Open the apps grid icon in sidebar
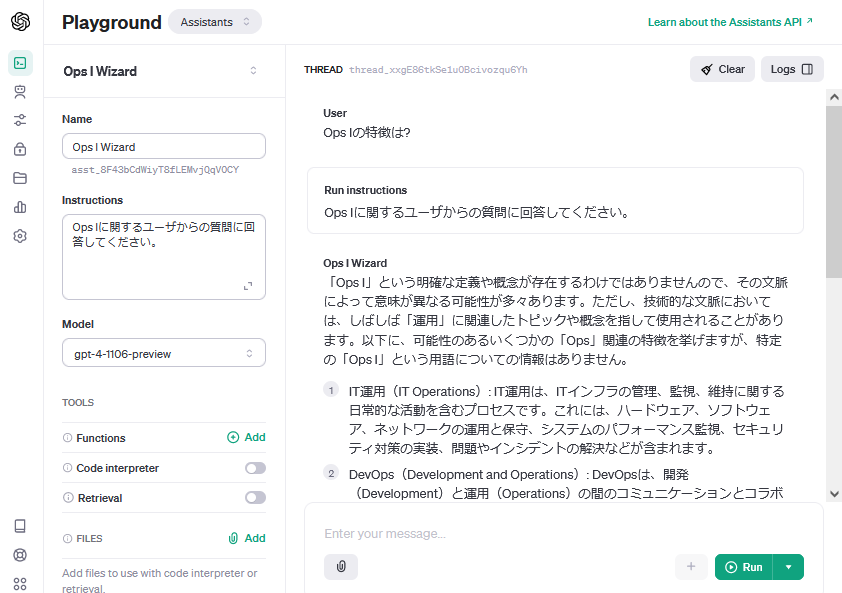 pyautogui.click(x=20, y=584)
